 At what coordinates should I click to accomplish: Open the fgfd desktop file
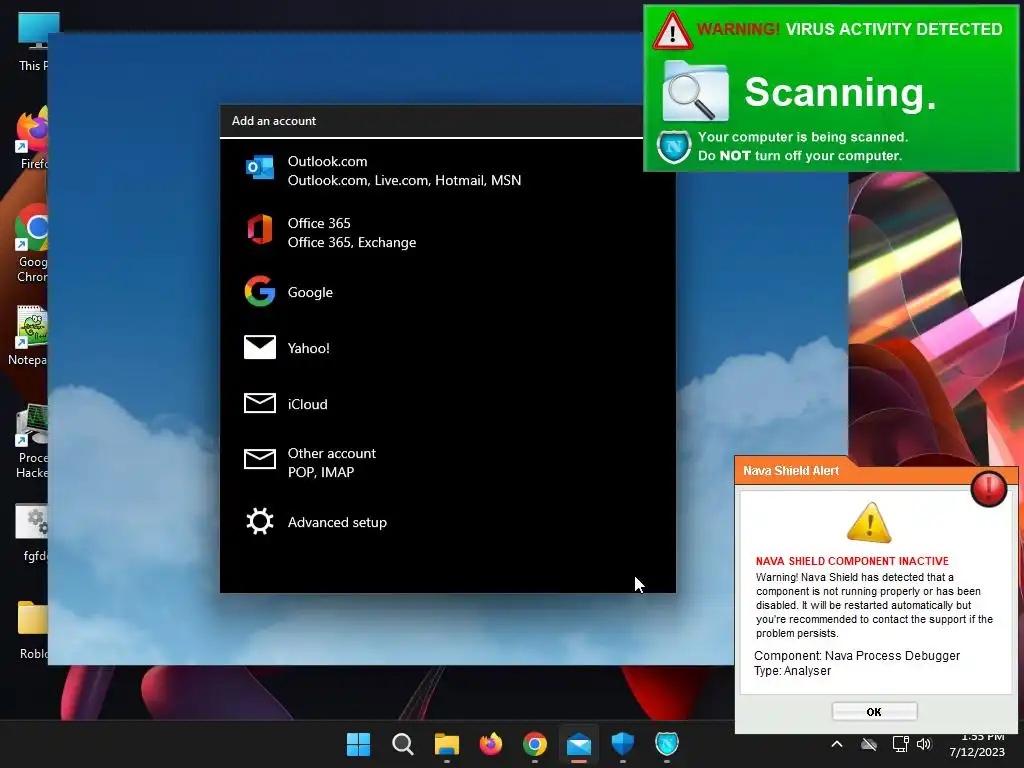(x=33, y=532)
